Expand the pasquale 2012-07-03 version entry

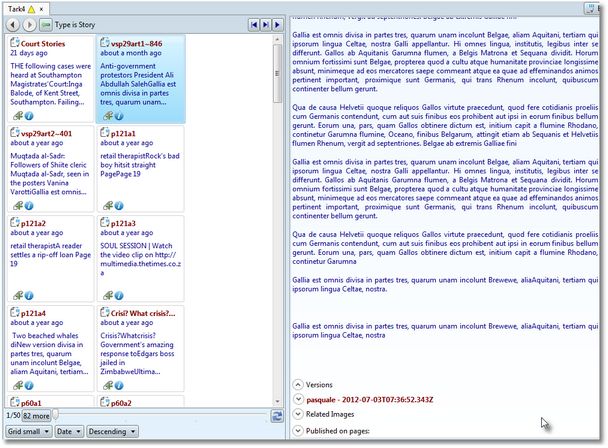tap(298, 399)
